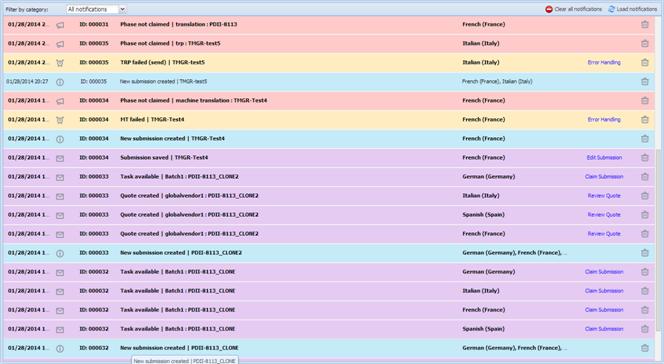Screen dimensions: 664x364
Task: Select 'TRP failed (send) | TMGR-test5' text
Action: coord(162,62)
